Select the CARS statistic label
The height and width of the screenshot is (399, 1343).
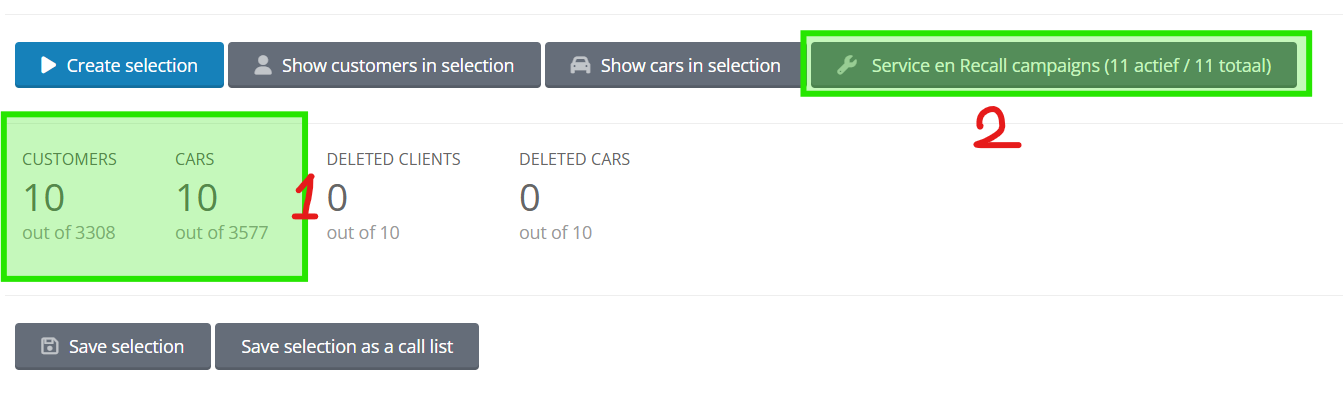[x=195, y=159]
